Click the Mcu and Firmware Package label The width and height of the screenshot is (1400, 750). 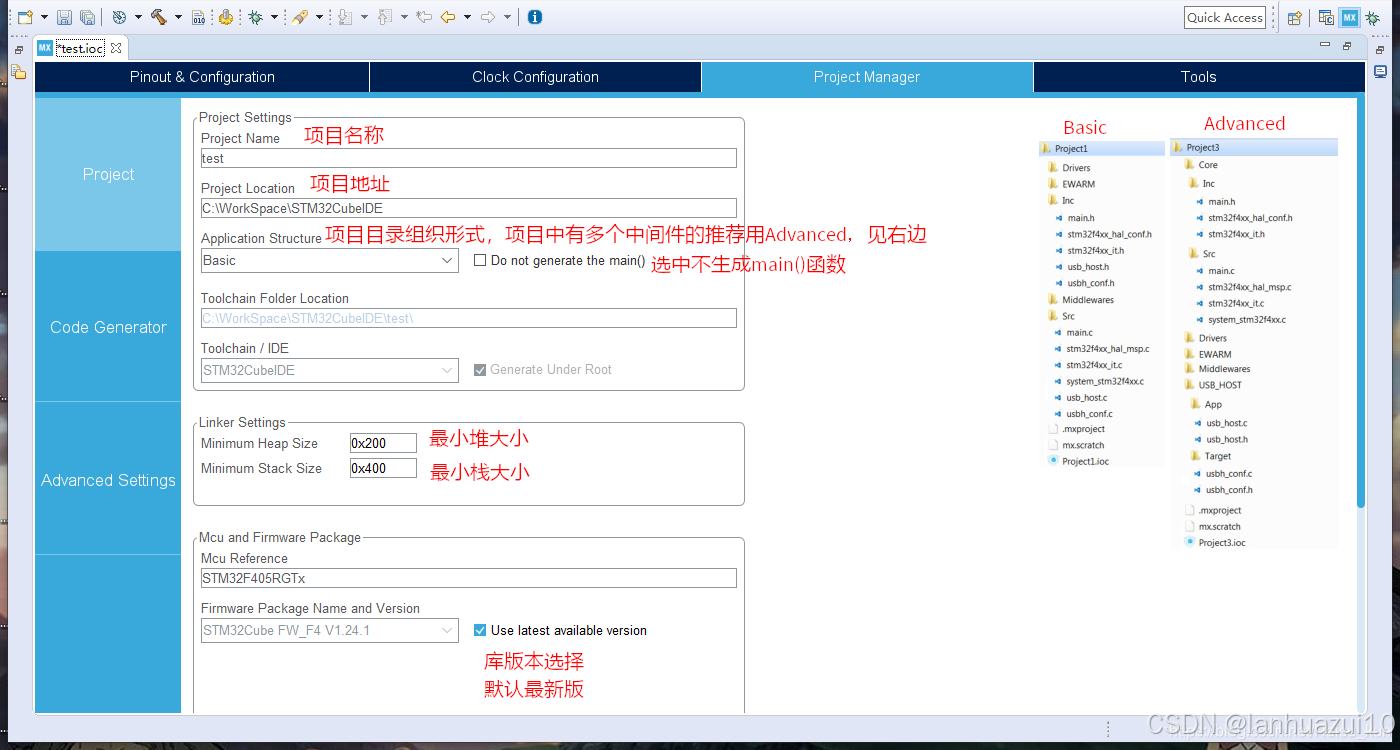(x=280, y=537)
